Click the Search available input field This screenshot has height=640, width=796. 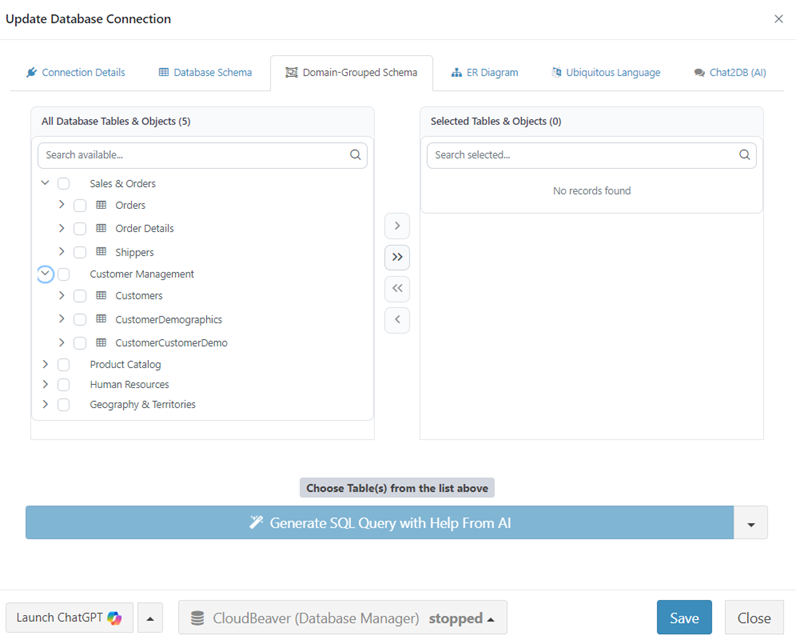pyautogui.click(x=195, y=155)
